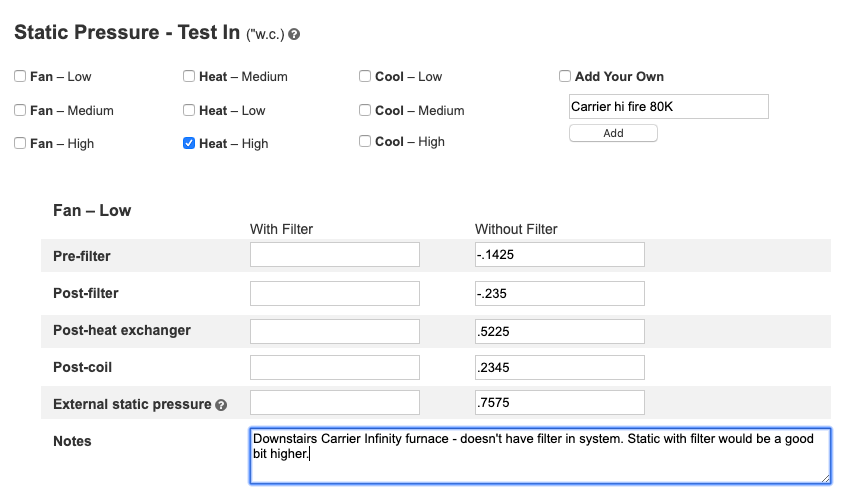Click the 'Static Pressure - Test In' page title
Screen dimensions: 854x497
[x=127, y=32]
